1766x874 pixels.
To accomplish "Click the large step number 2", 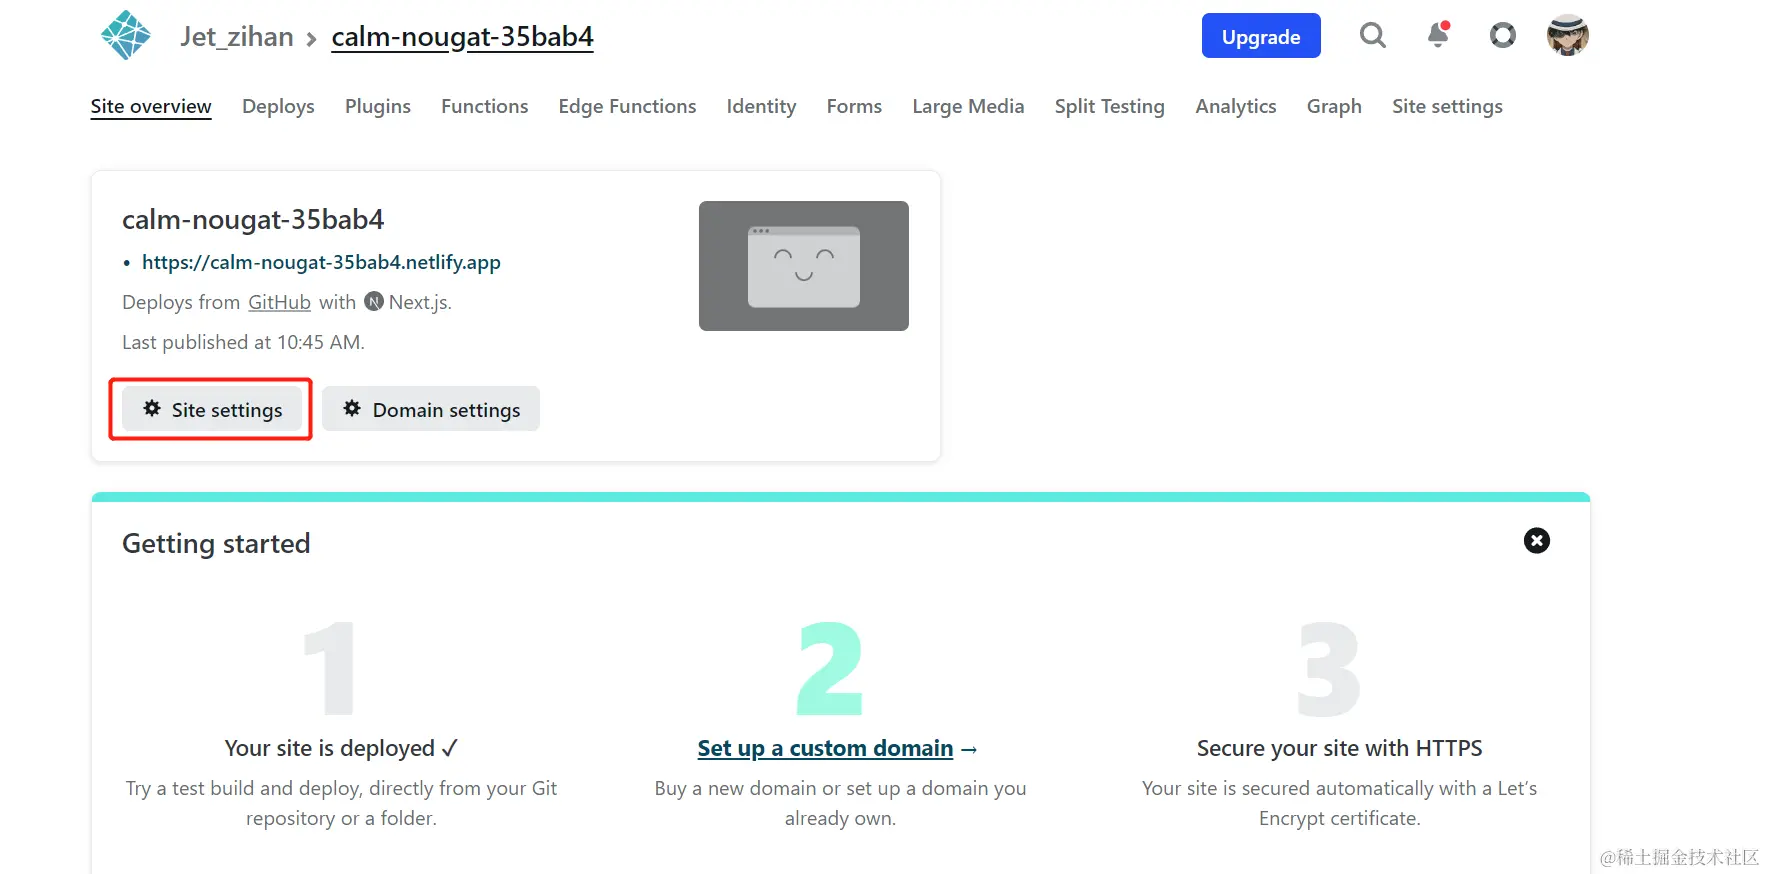I will tap(829, 668).
